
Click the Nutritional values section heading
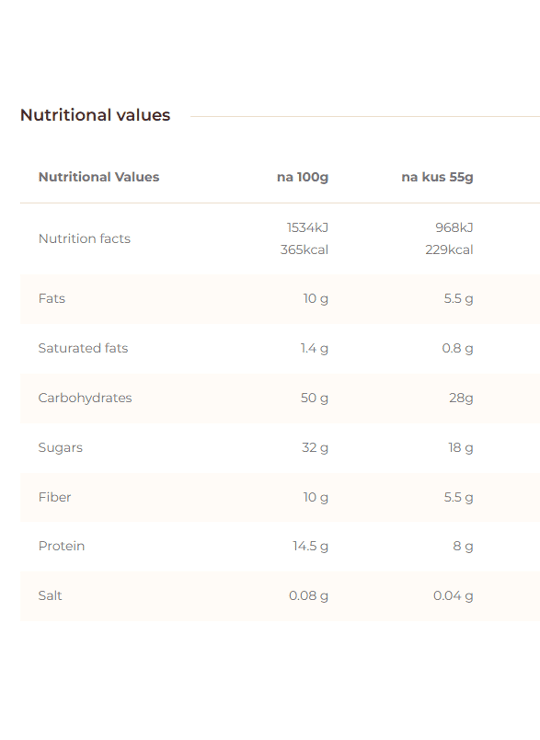point(95,115)
